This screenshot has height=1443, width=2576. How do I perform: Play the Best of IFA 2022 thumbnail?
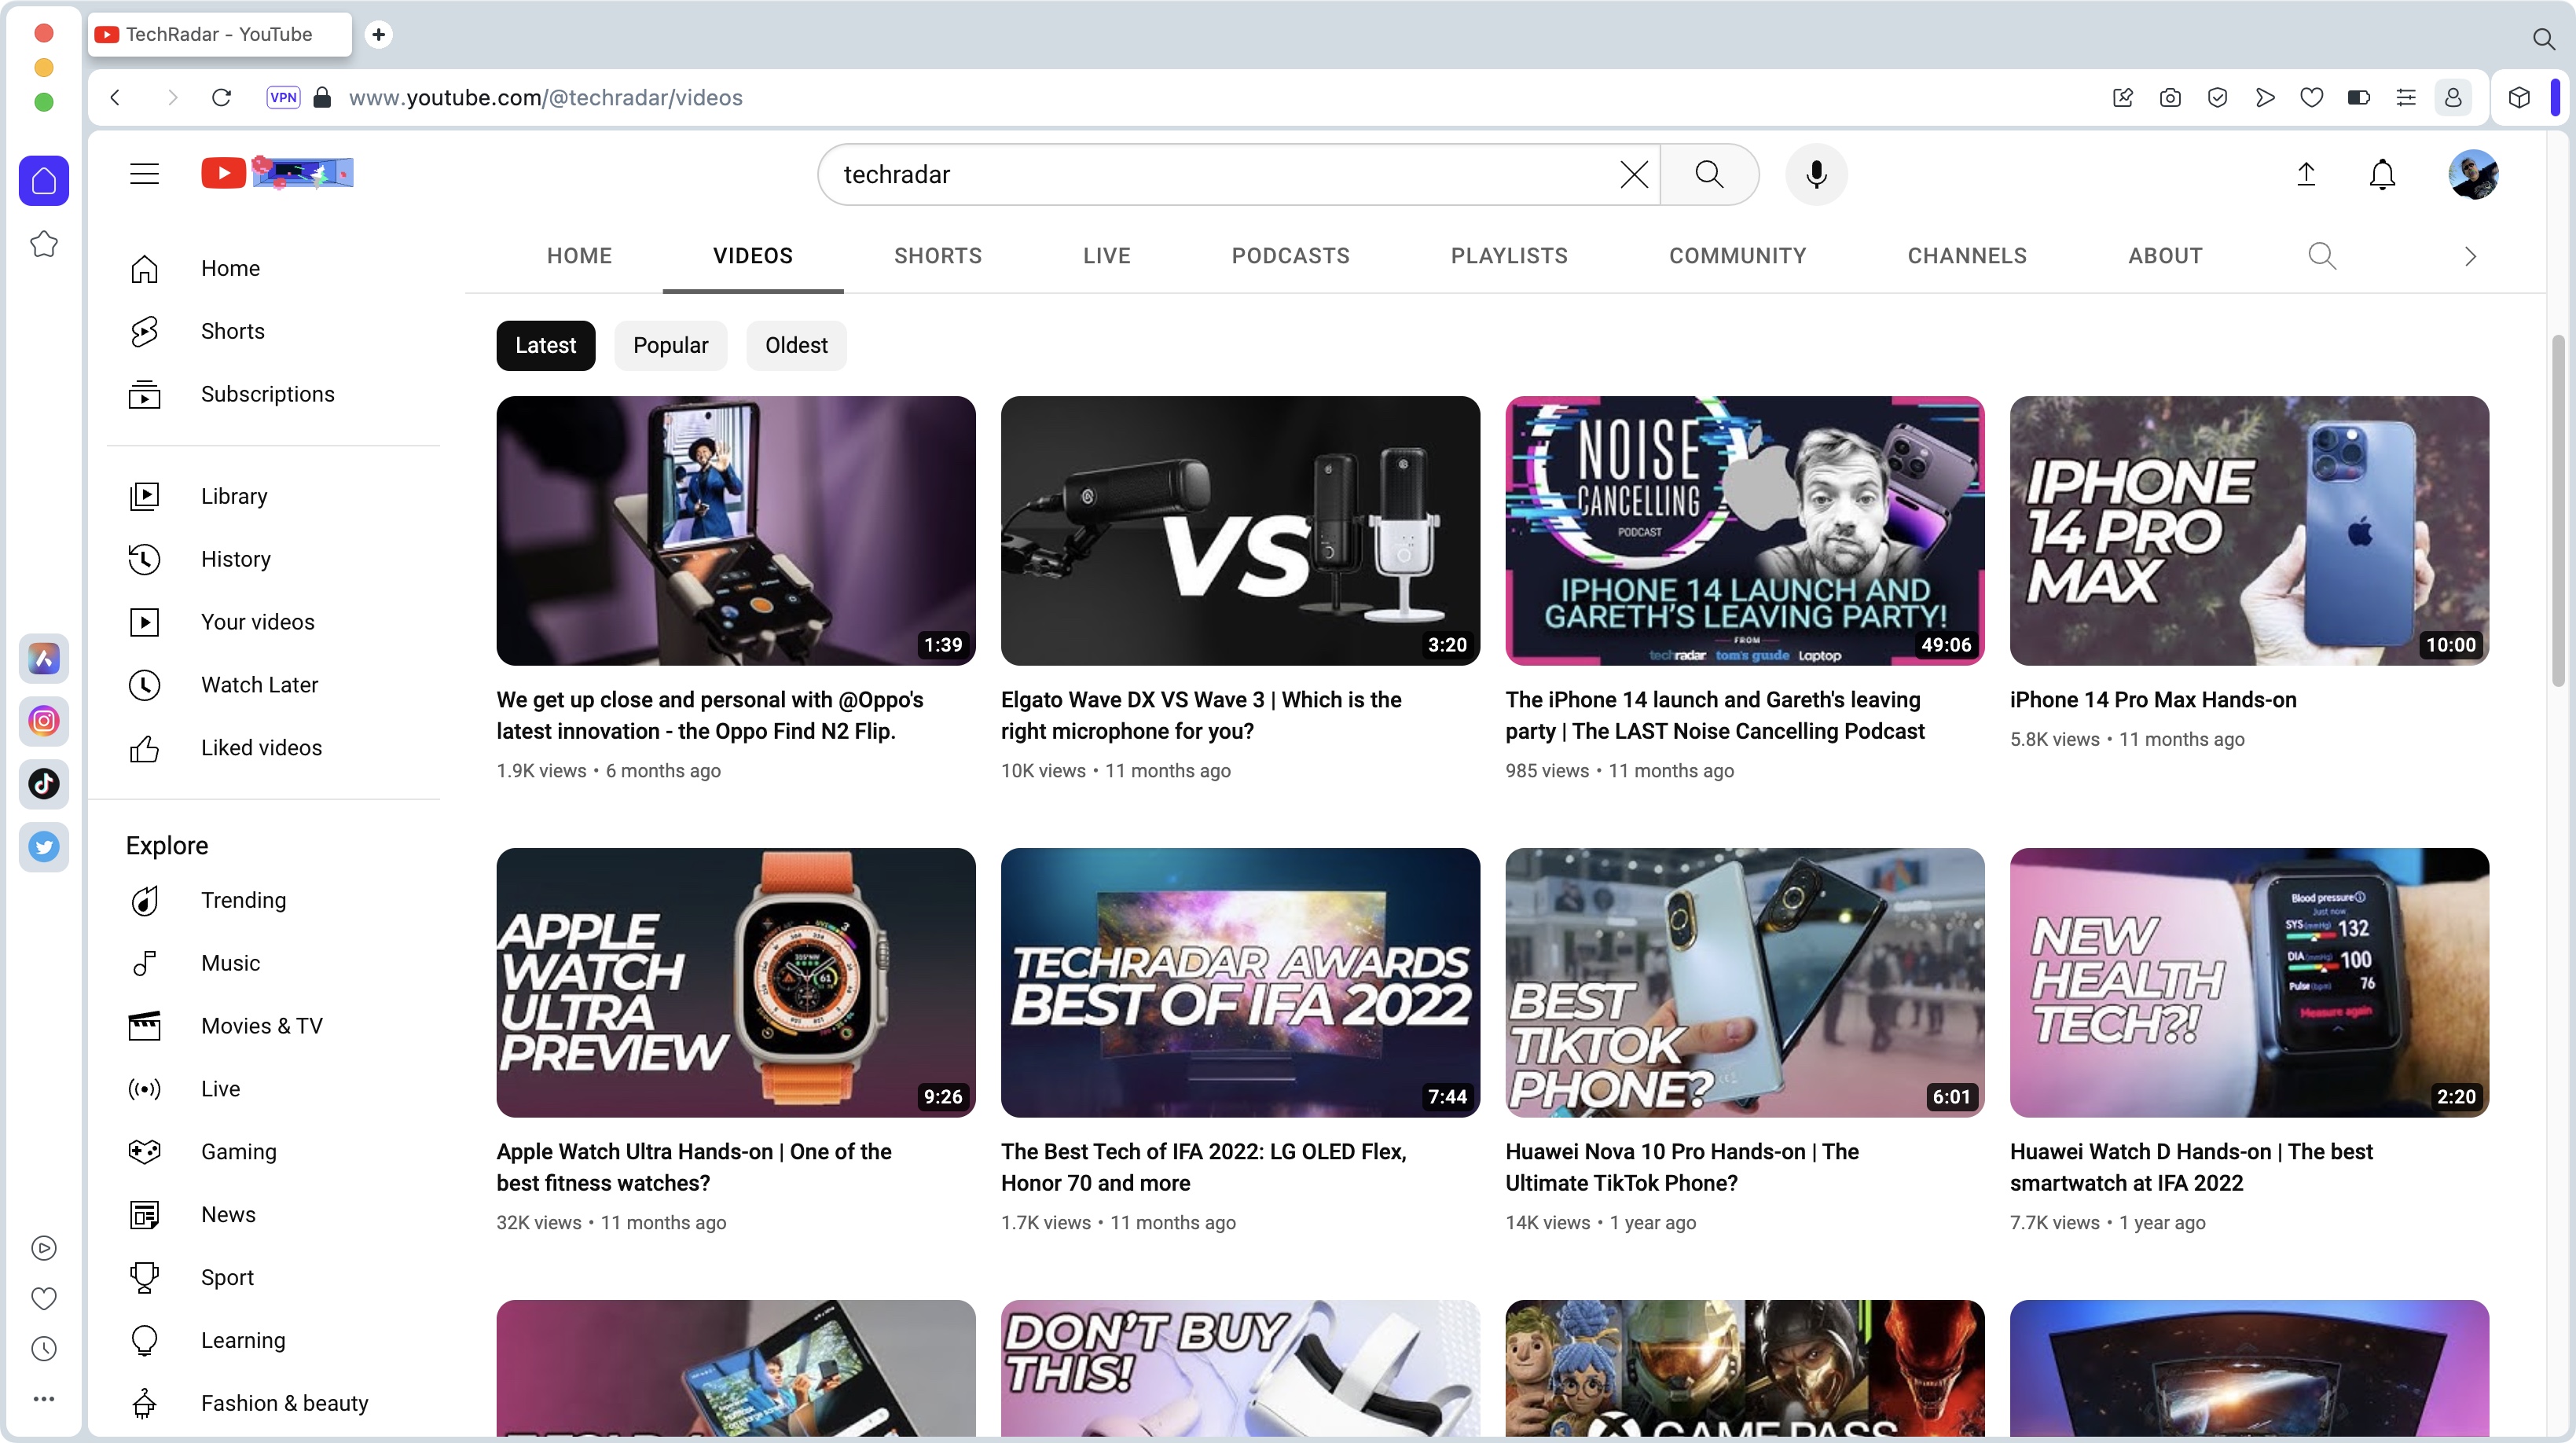(x=1240, y=983)
